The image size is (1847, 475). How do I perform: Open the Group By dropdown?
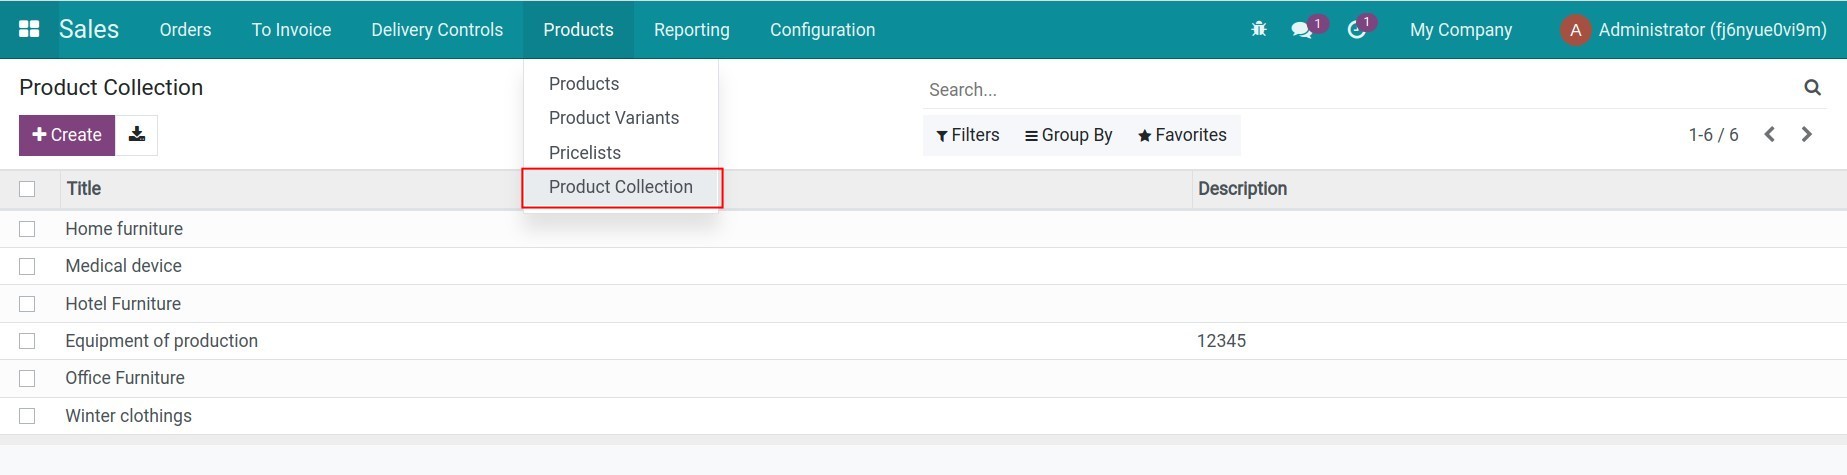(x=1068, y=135)
